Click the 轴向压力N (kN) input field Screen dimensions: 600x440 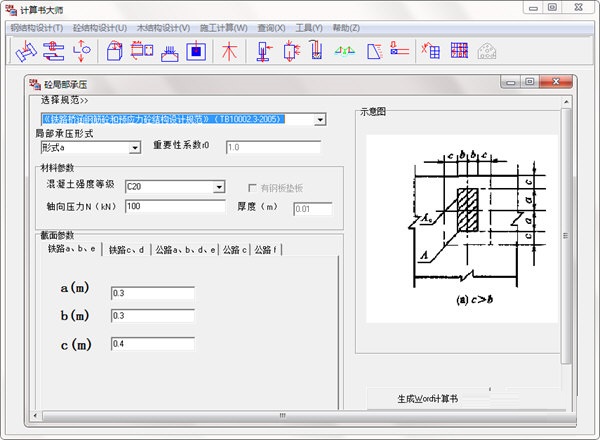pyautogui.click(x=175, y=207)
